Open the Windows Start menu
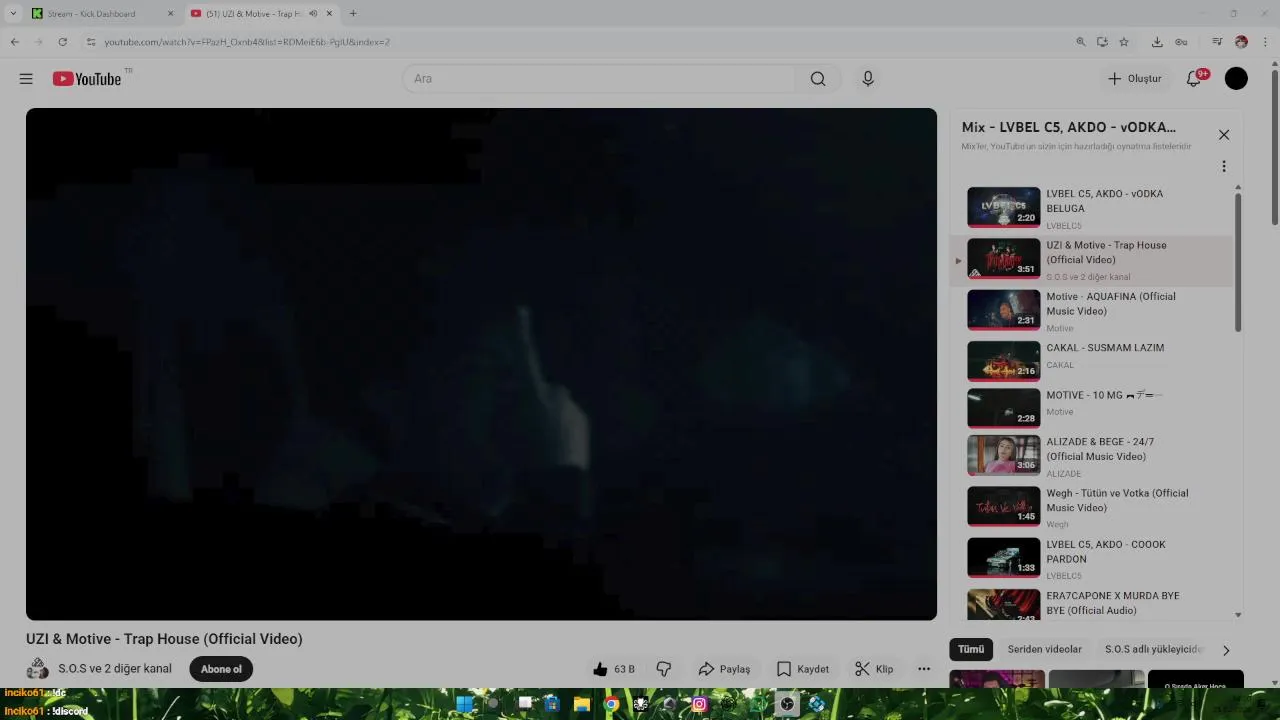The image size is (1280, 720). tap(464, 704)
